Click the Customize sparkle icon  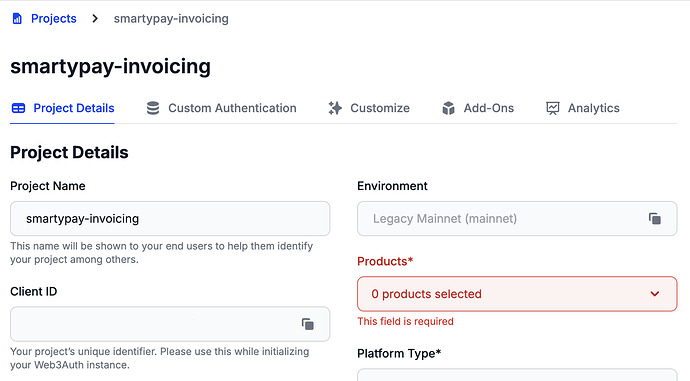pyautogui.click(x=335, y=108)
